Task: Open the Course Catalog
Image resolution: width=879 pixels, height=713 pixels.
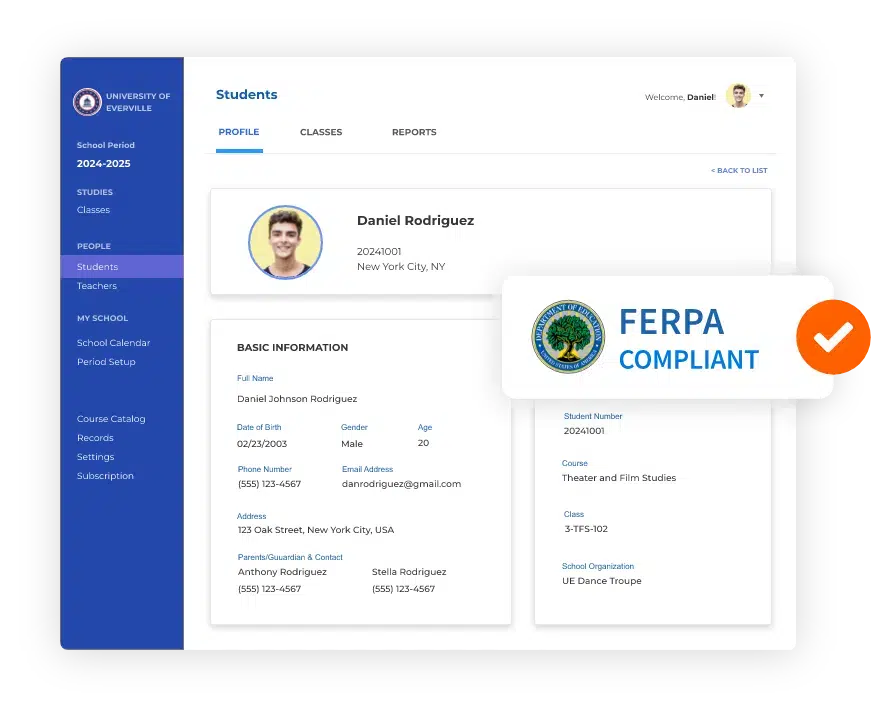Action: tap(111, 418)
